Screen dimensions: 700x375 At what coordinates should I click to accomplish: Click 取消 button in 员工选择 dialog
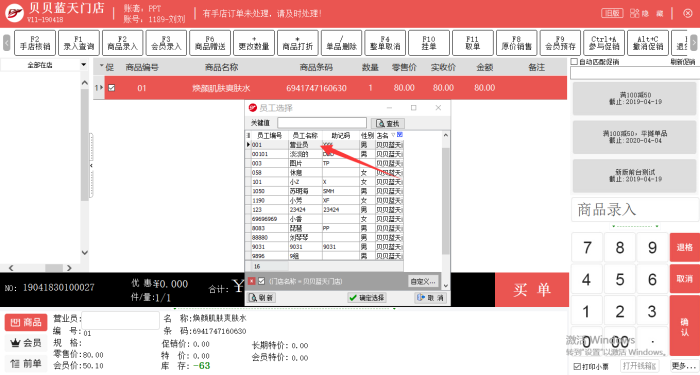(x=430, y=298)
